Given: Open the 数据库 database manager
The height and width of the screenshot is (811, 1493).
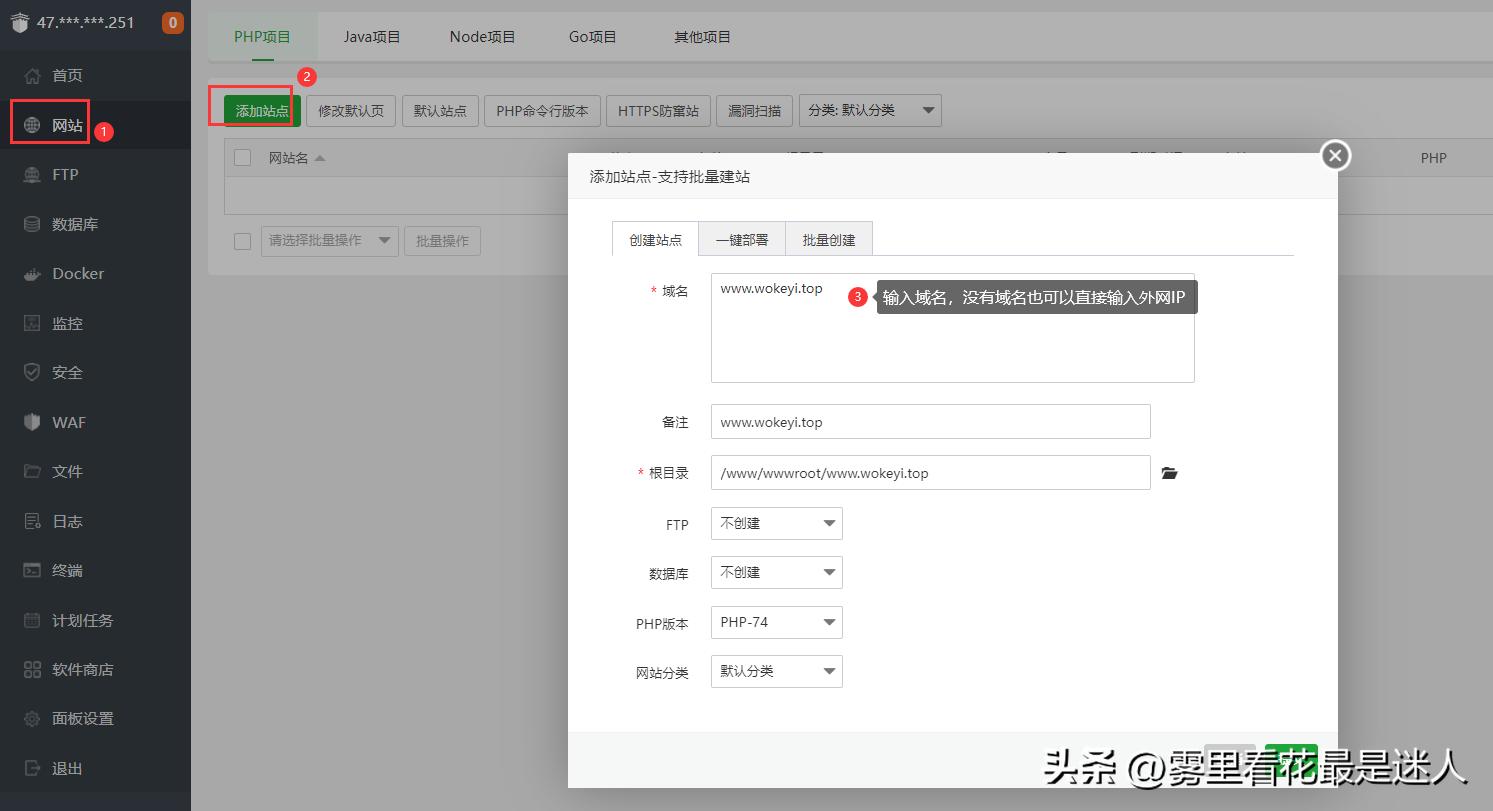Looking at the screenshot, I should coord(76,223).
